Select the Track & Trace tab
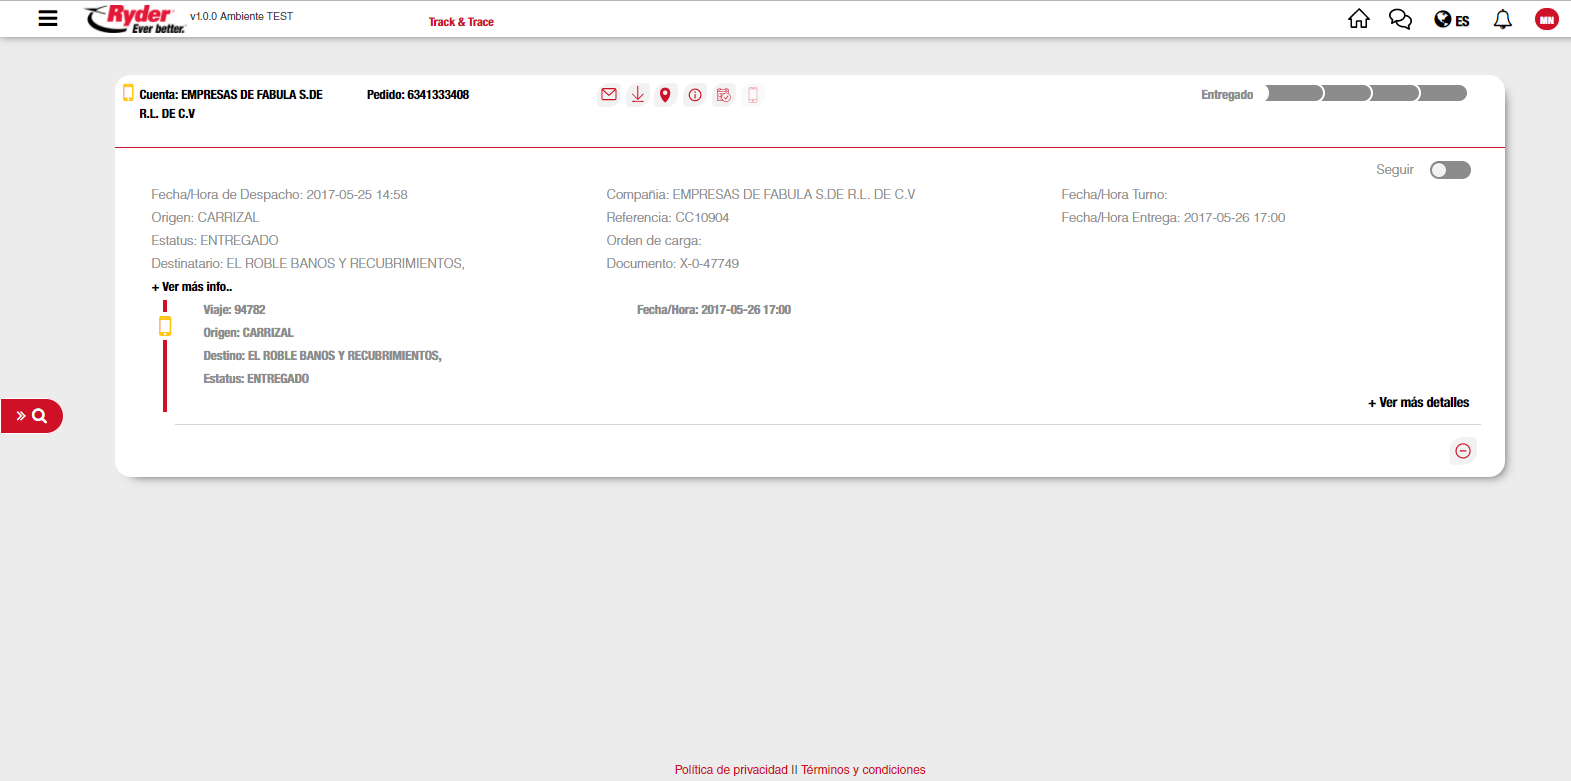The image size is (1571, 781). coord(461,22)
